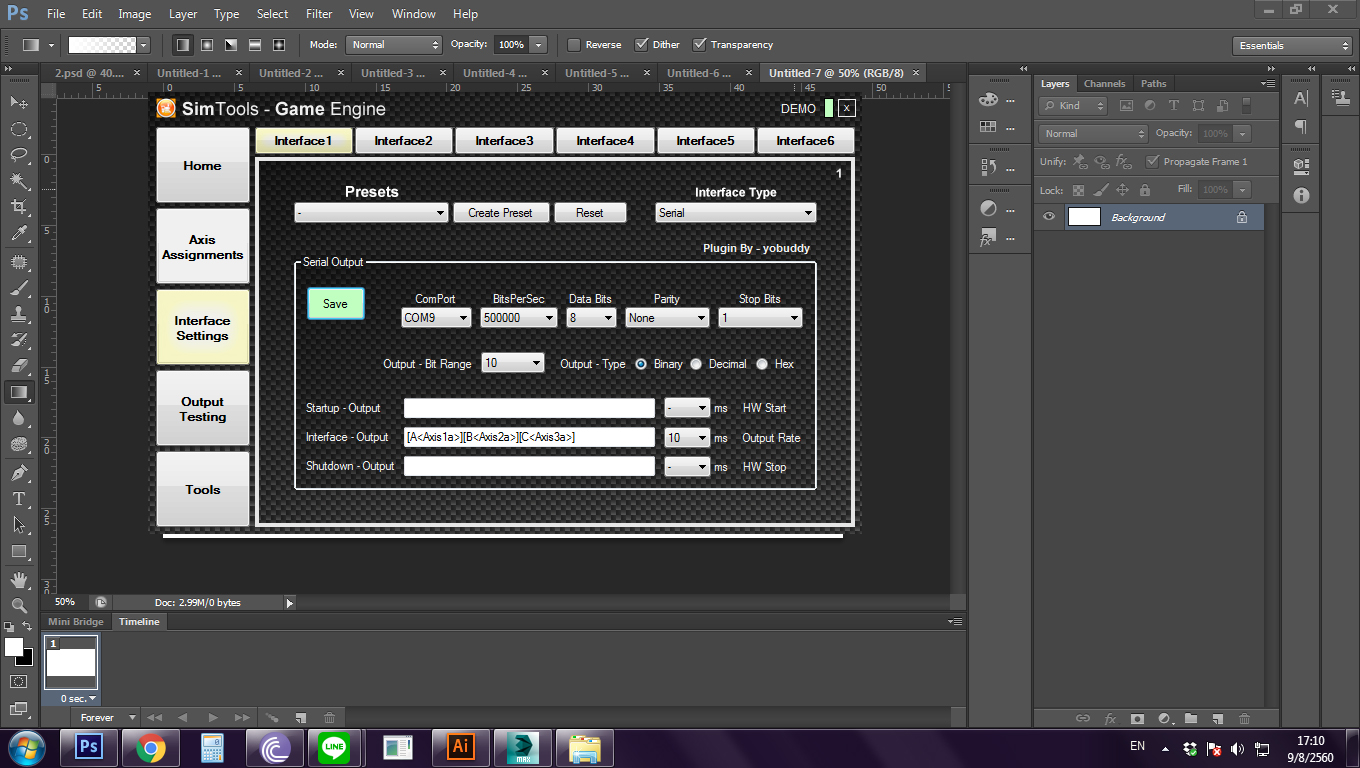Select the Move tool
Image resolution: width=1360 pixels, height=768 pixels.
(x=19, y=103)
